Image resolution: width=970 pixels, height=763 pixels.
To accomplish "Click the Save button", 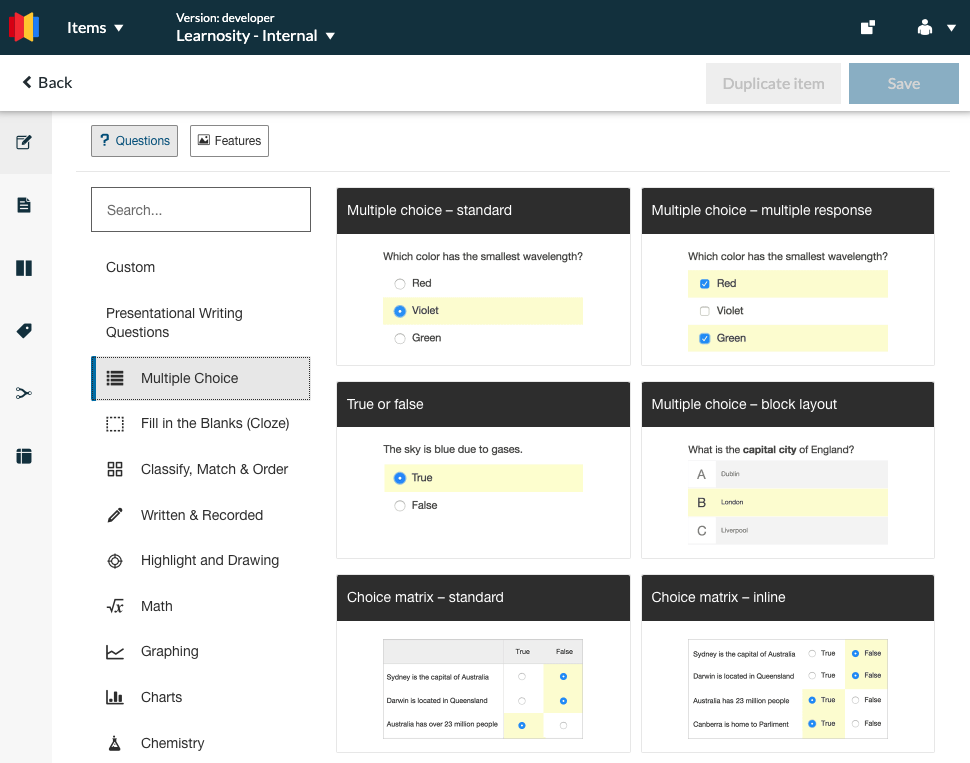I will click(x=902, y=83).
